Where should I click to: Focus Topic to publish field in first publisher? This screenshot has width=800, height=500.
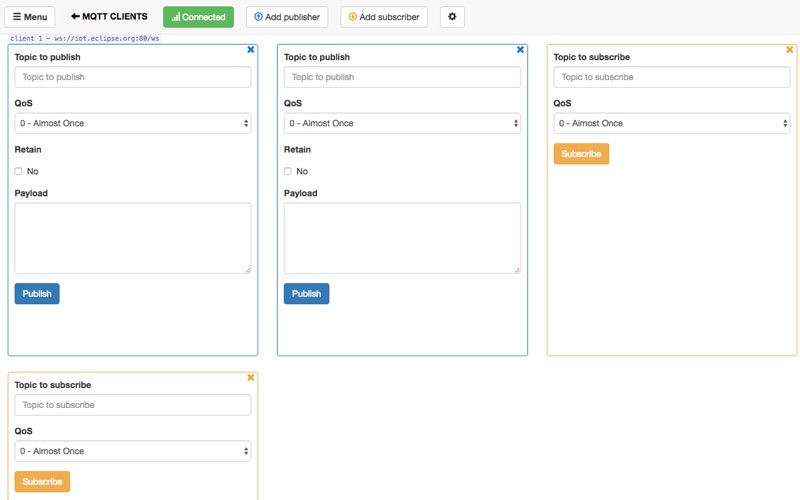133,77
